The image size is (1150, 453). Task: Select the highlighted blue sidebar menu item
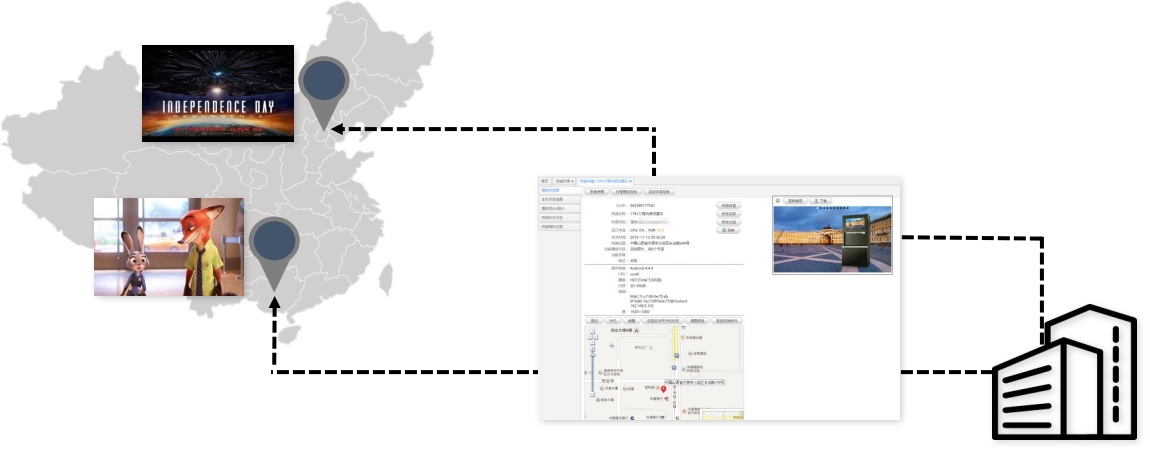tap(559, 190)
